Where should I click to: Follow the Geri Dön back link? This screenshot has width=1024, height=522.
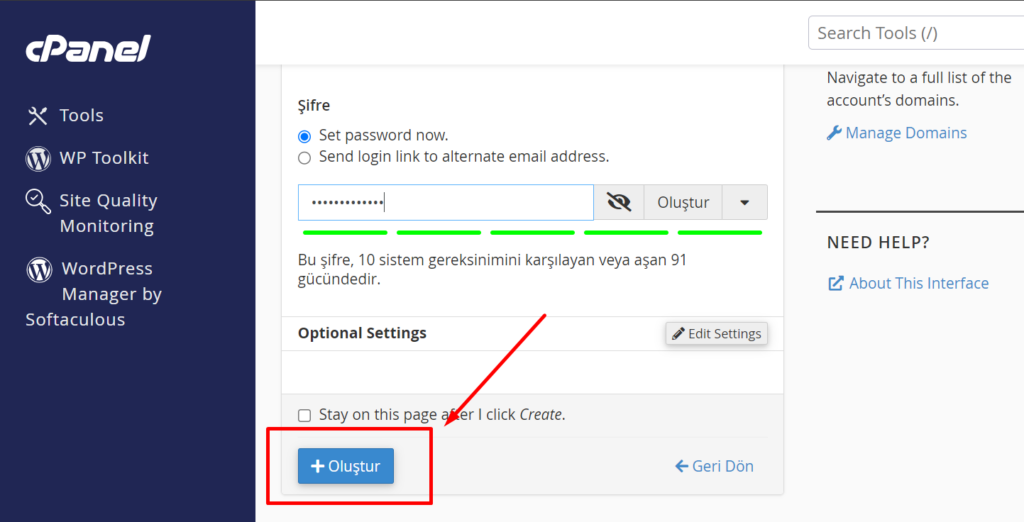714,466
